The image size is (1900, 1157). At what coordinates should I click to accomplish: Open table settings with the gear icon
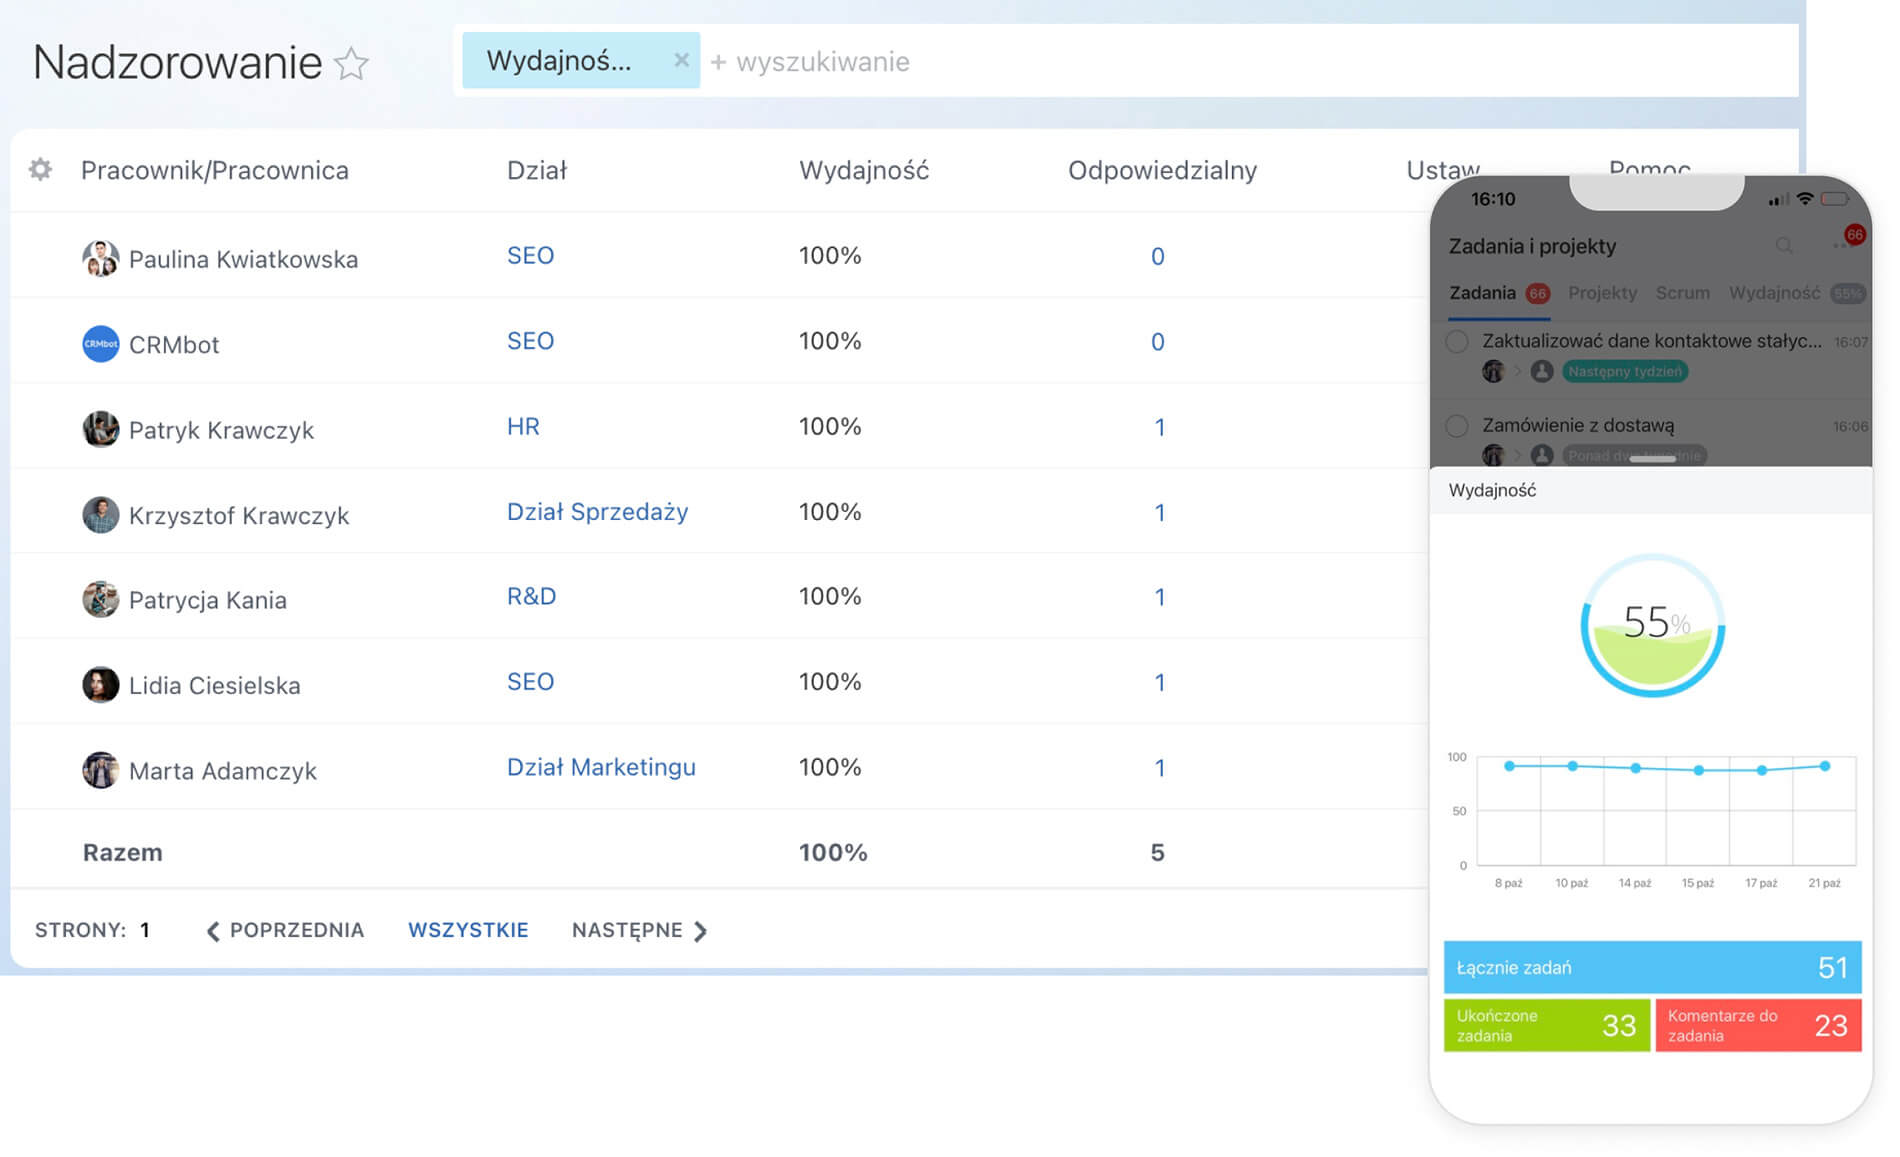coord(40,170)
